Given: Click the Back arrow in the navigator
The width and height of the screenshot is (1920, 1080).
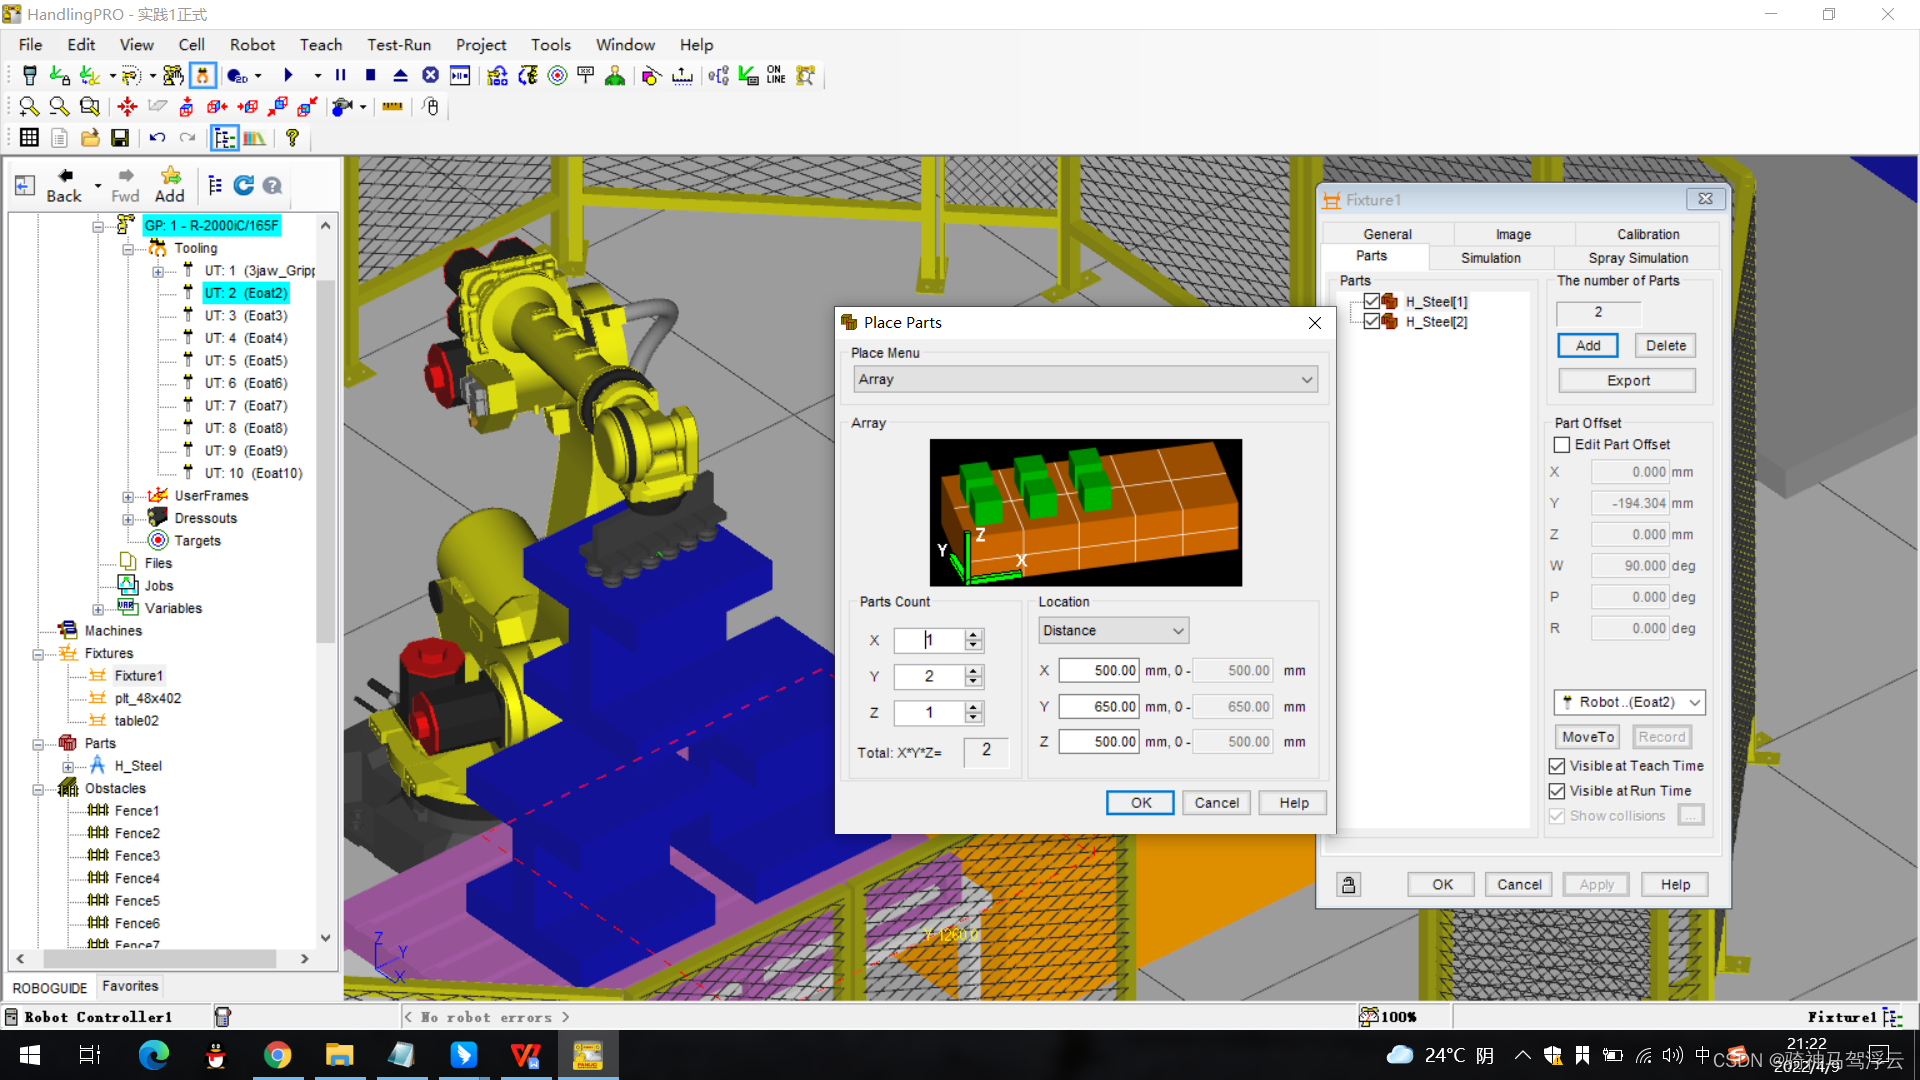Looking at the screenshot, I should pyautogui.click(x=64, y=185).
